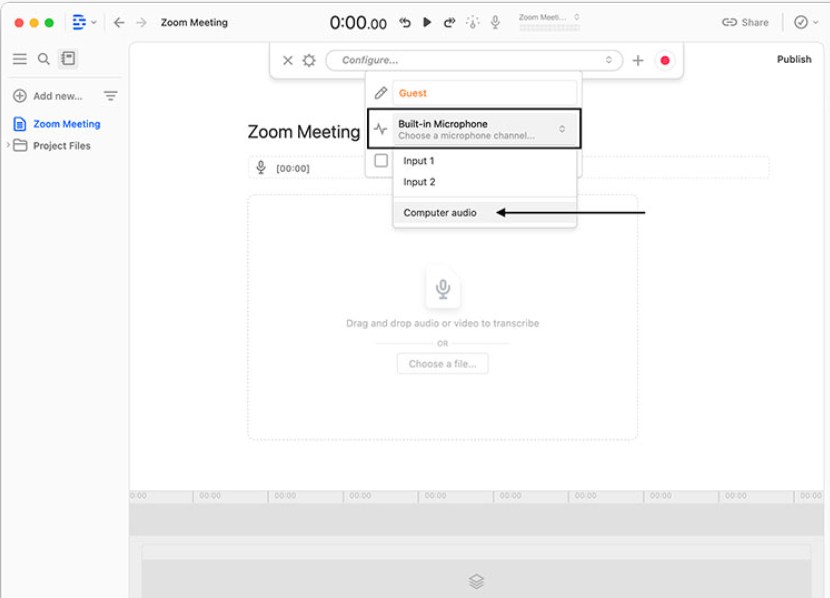Image resolution: width=830 pixels, height=598 pixels.
Task: Expand the Project Files folder
Action: pyautogui.click(x=10, y=145)
